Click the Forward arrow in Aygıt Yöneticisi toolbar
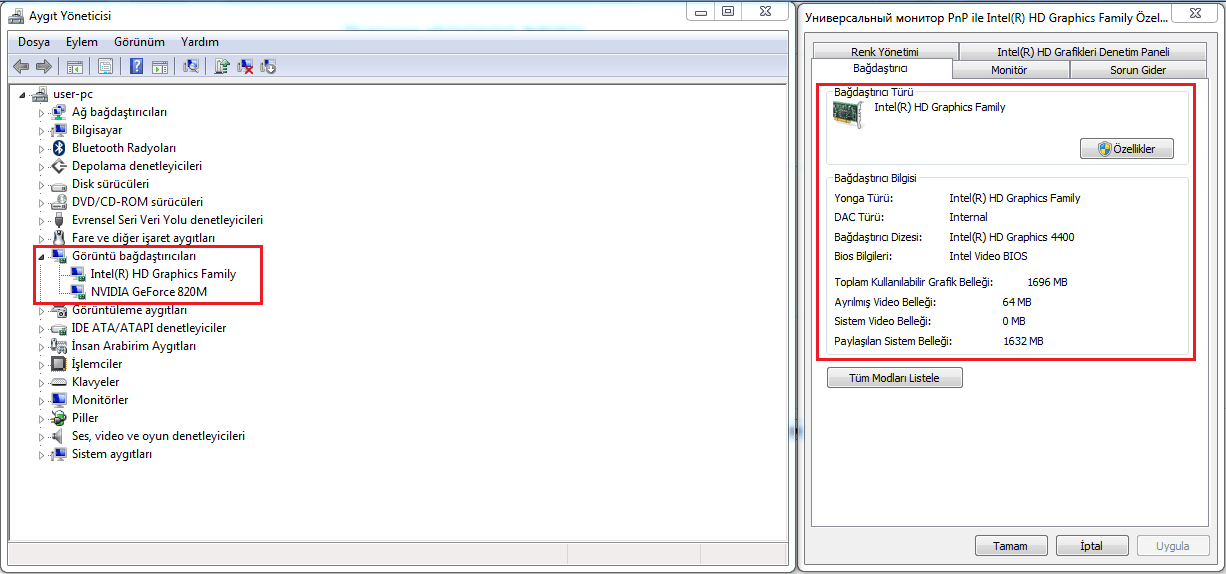 point(43,66)
